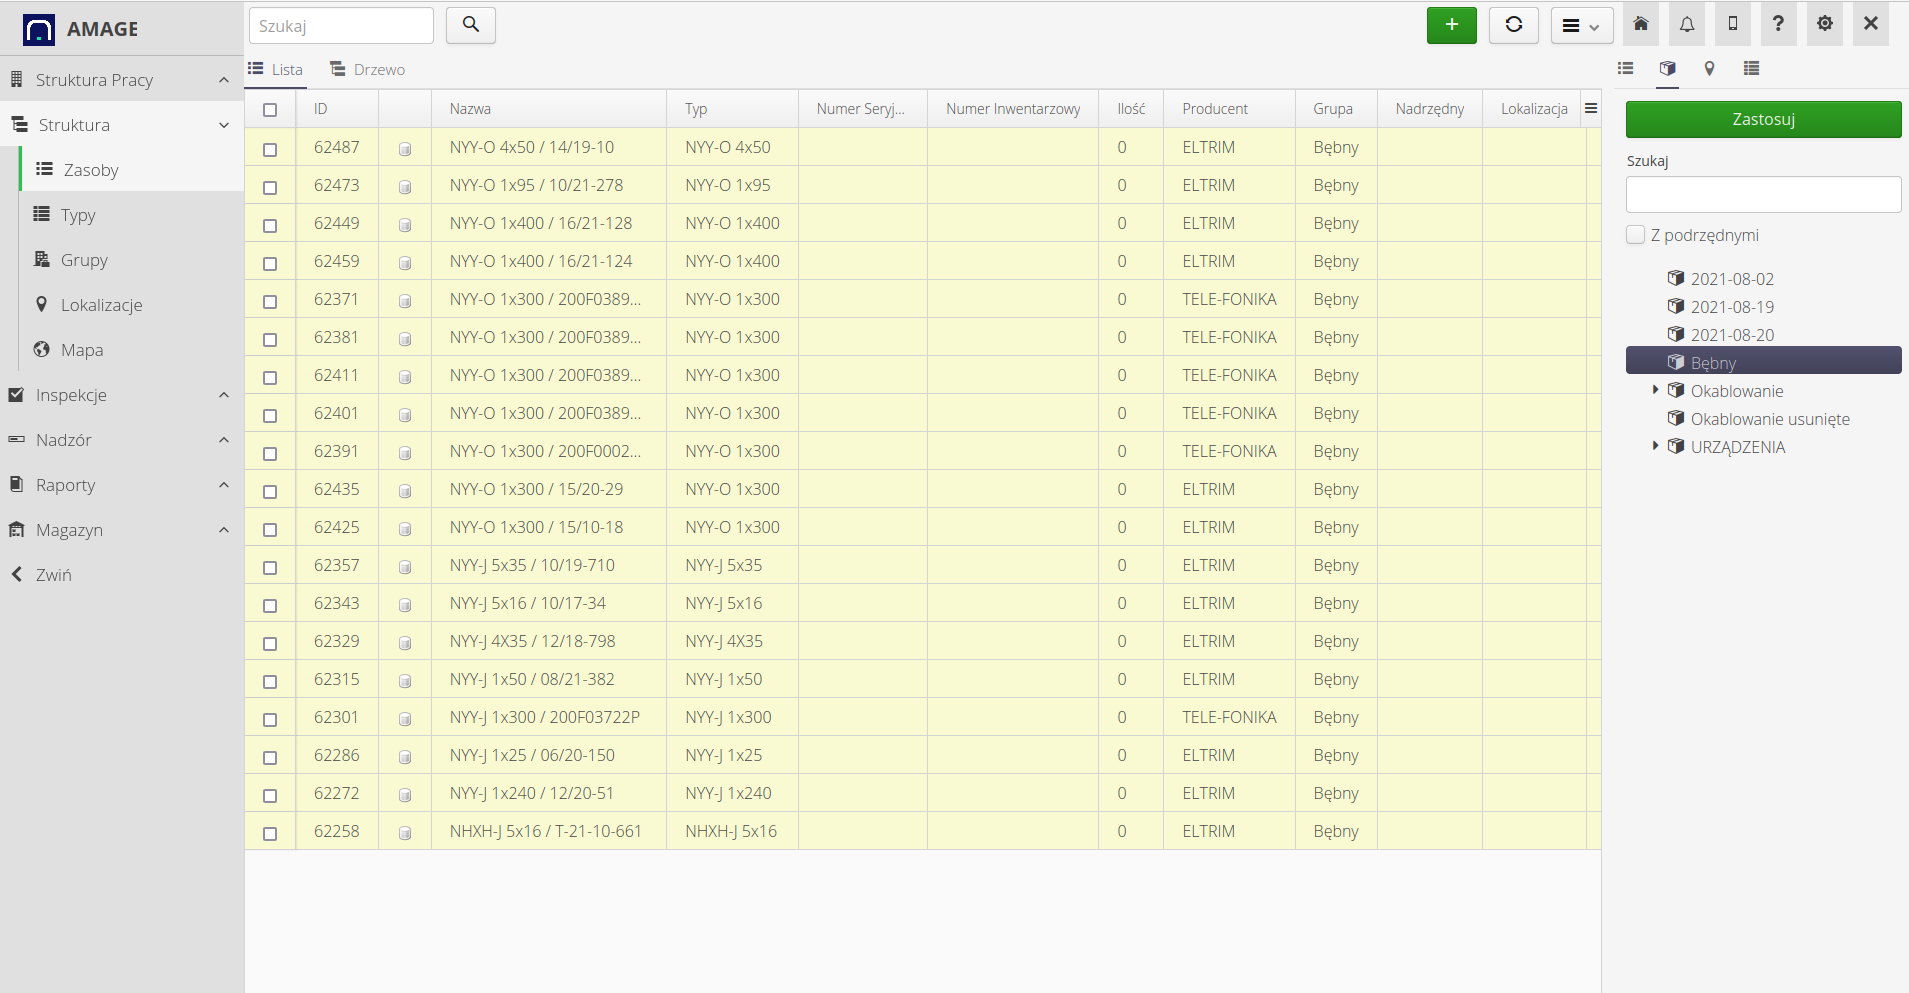
Task: Click the filter panel Szukaj input field
Action: (x=1763, y=195)
